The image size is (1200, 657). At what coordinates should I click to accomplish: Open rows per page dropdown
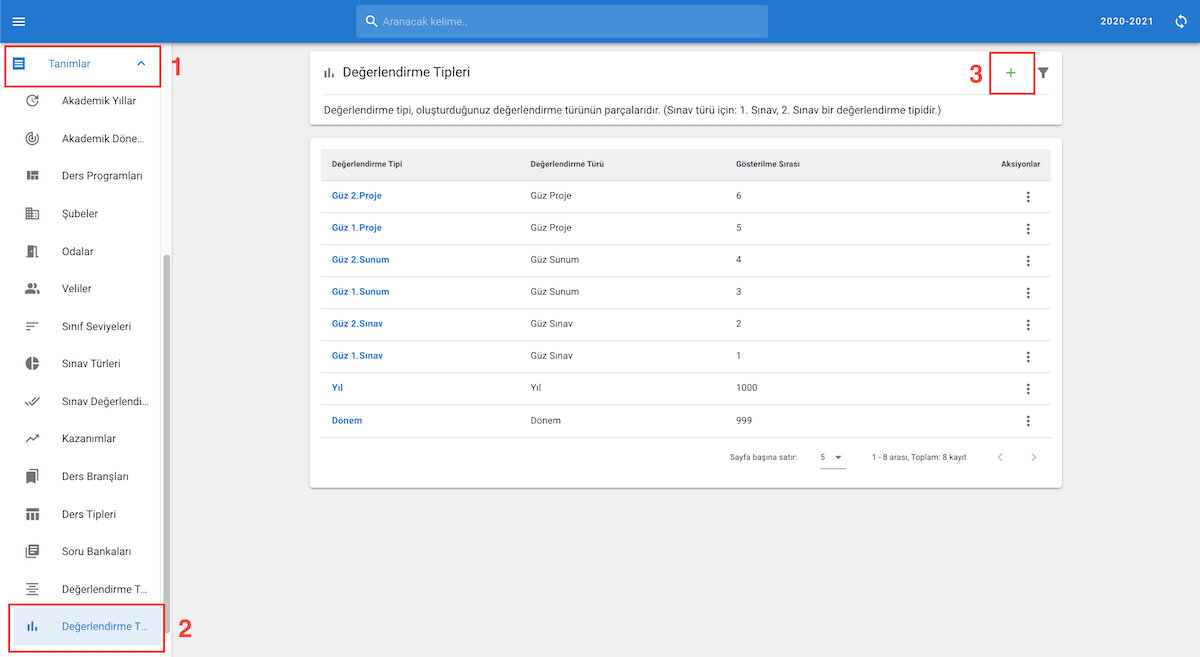[x=832, y=457]
